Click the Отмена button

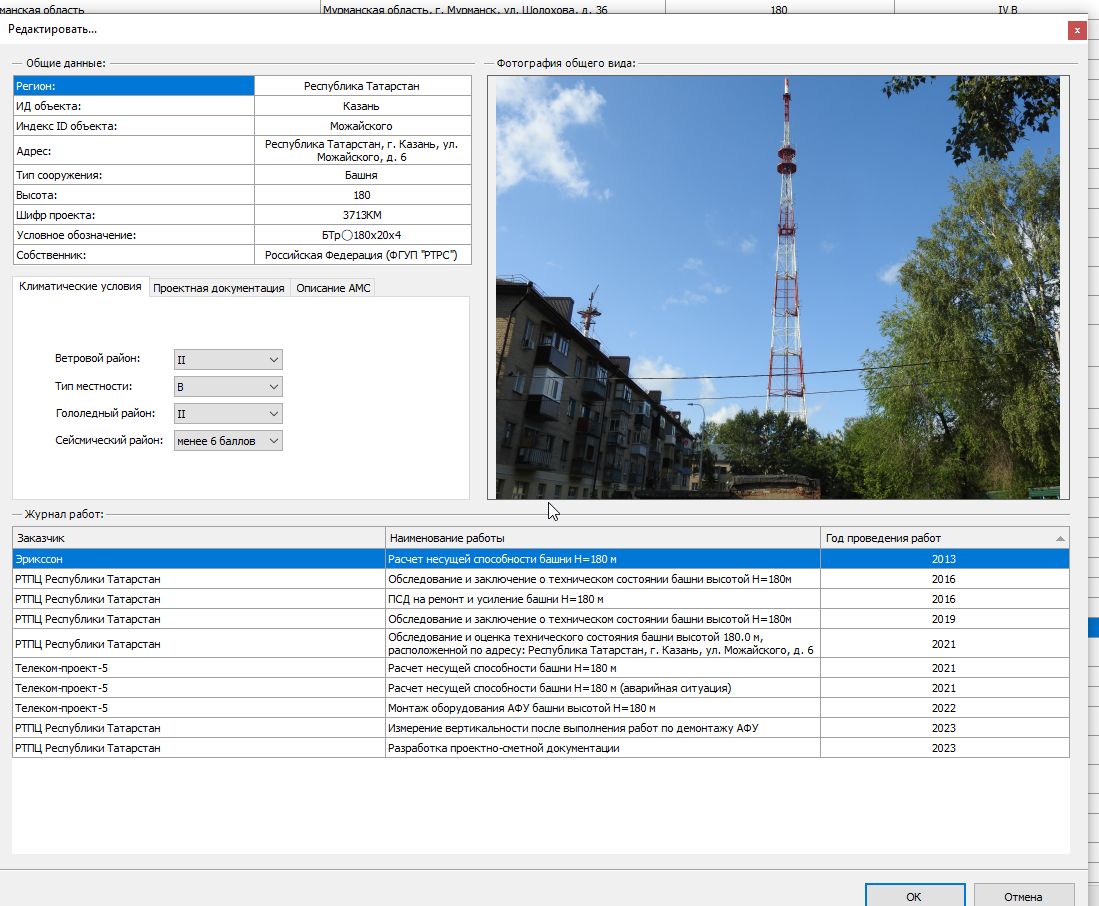coord(1023,895)
